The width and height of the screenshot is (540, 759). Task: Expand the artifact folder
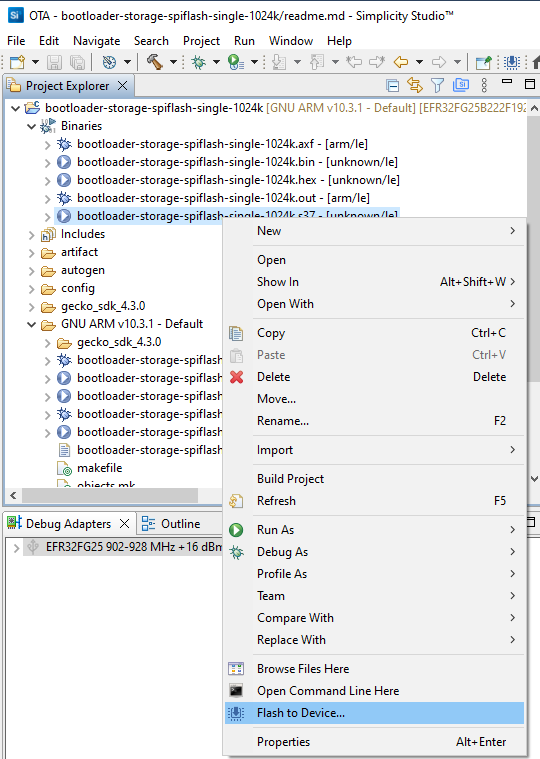tap(31, 253)
